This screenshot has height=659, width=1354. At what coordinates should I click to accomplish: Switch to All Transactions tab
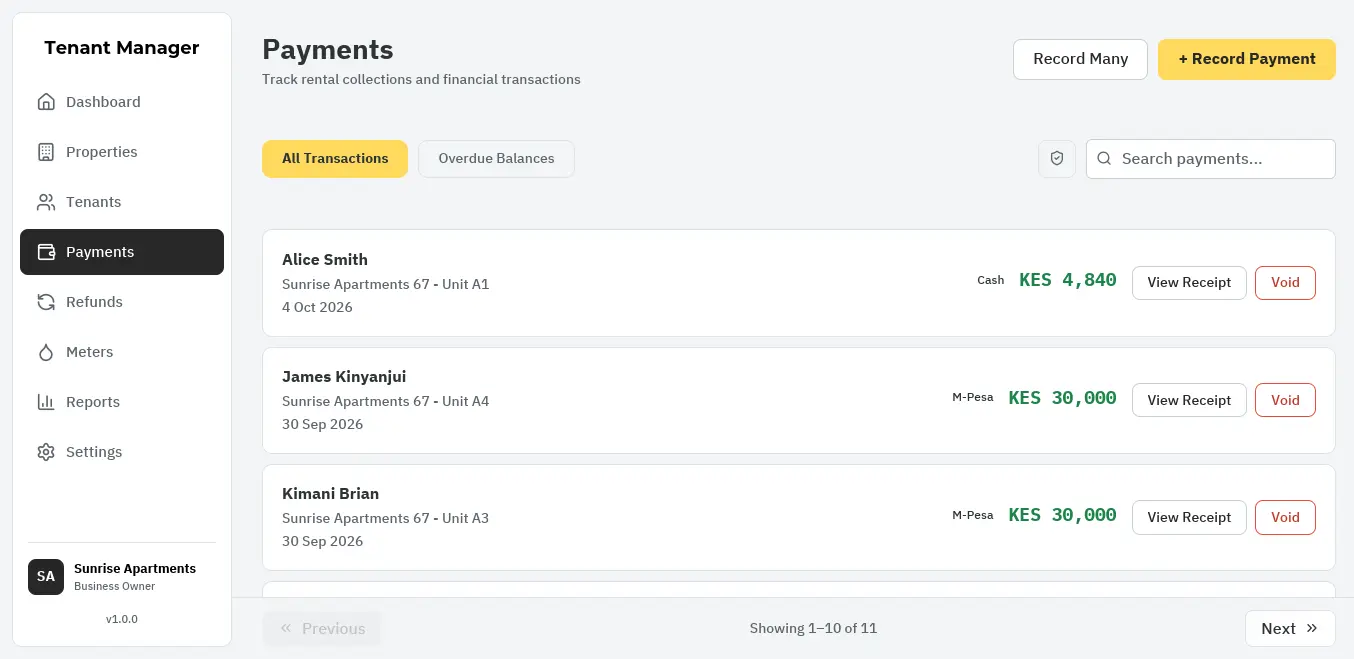tap(335, 159)
